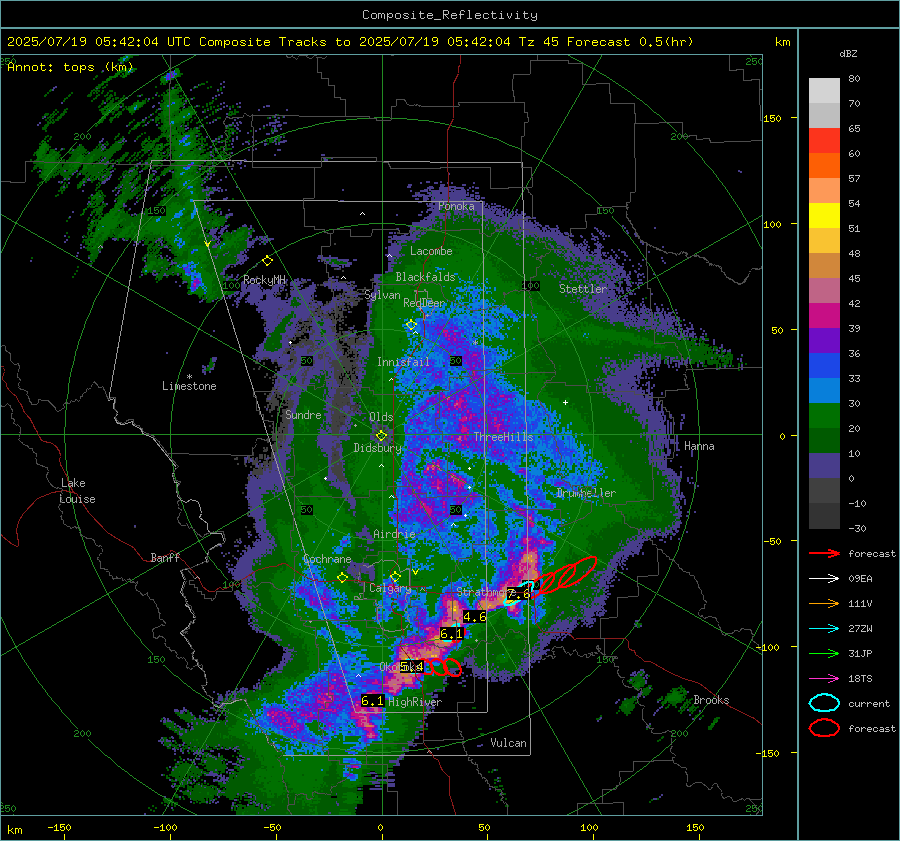Click the -150 tick on bottom axis
The image size is (900, 841).
(59, 827)
